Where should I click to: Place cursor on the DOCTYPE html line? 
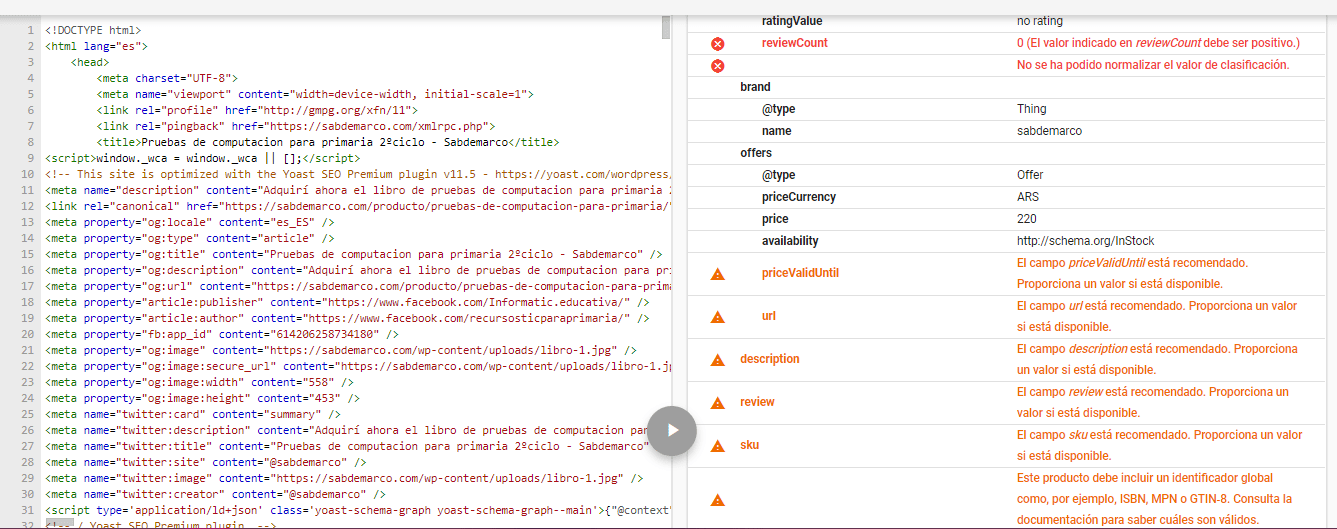pos(93,31)
